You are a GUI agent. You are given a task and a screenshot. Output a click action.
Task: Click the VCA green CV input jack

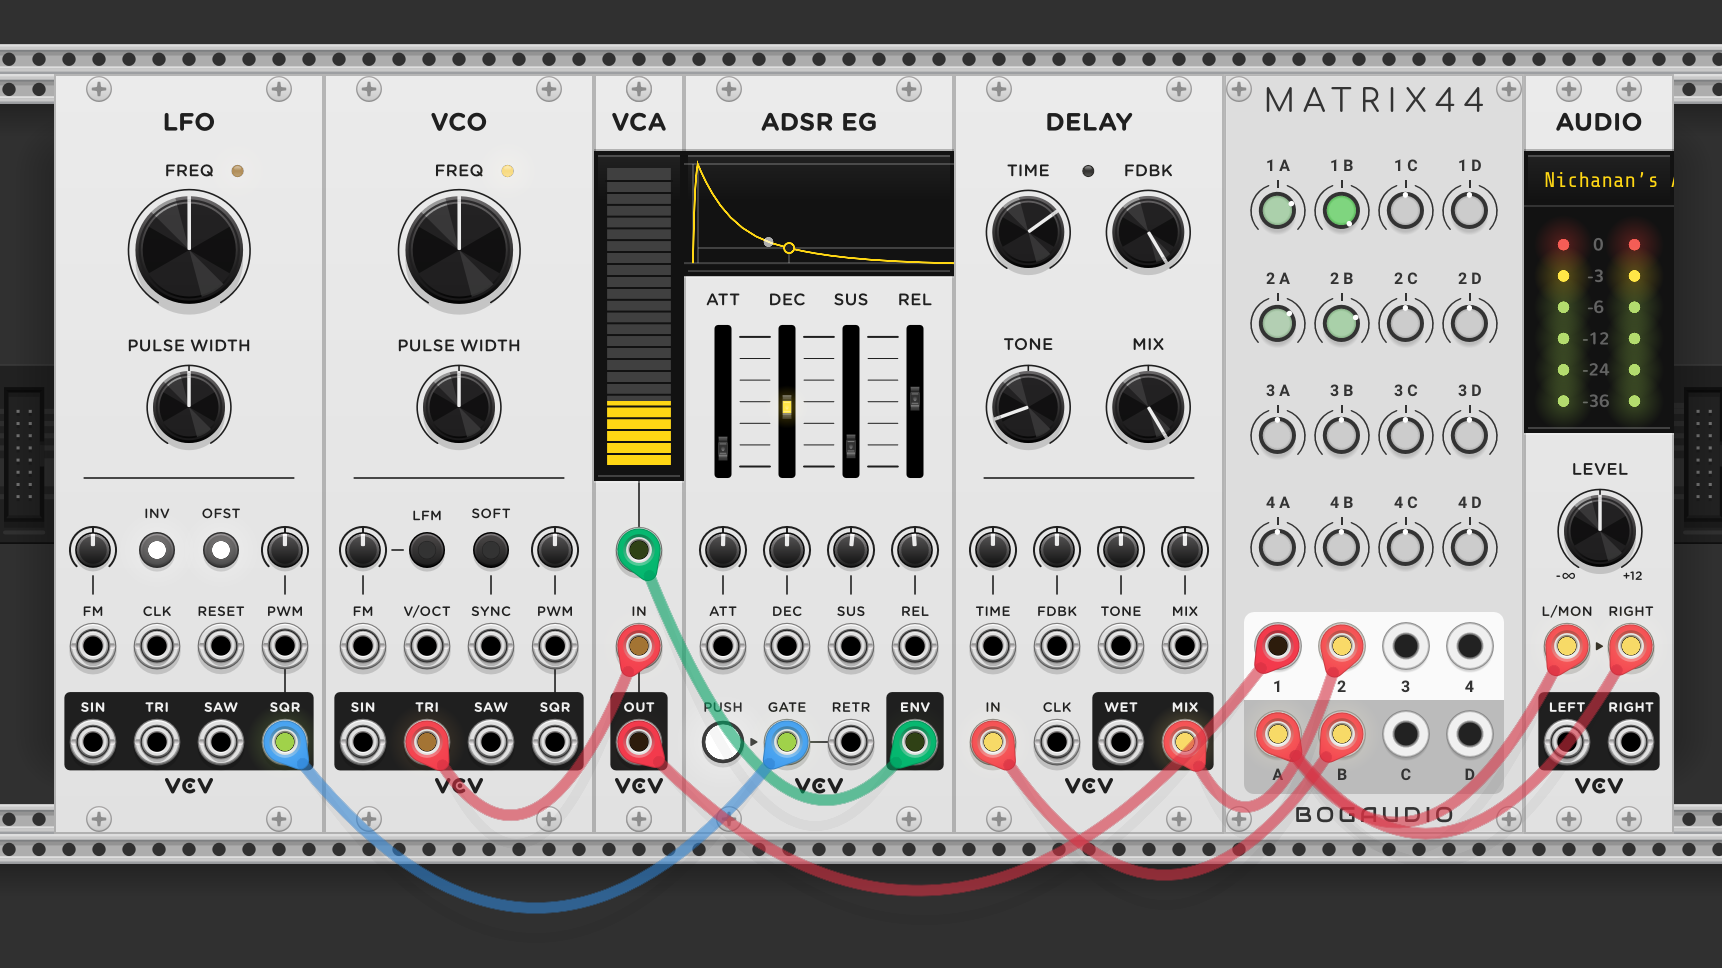639,550
